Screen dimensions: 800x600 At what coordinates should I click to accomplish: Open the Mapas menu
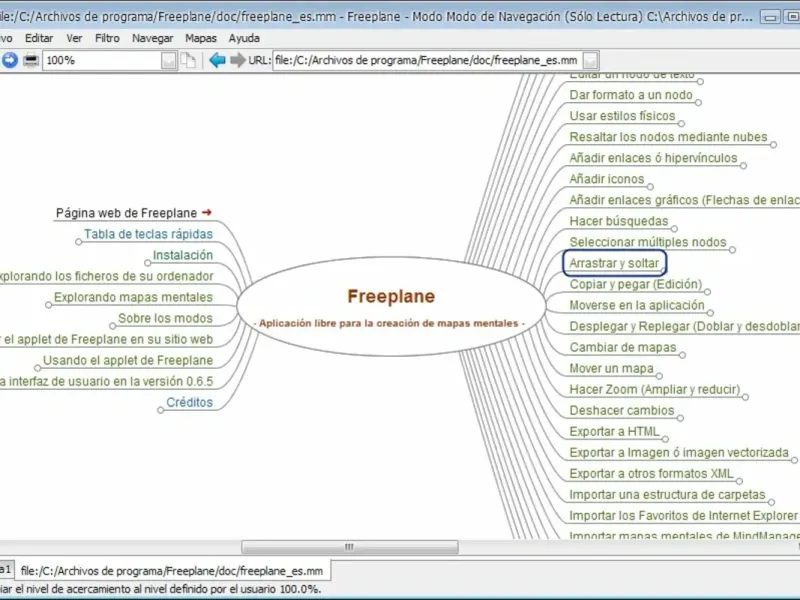(x=201, y=38)
